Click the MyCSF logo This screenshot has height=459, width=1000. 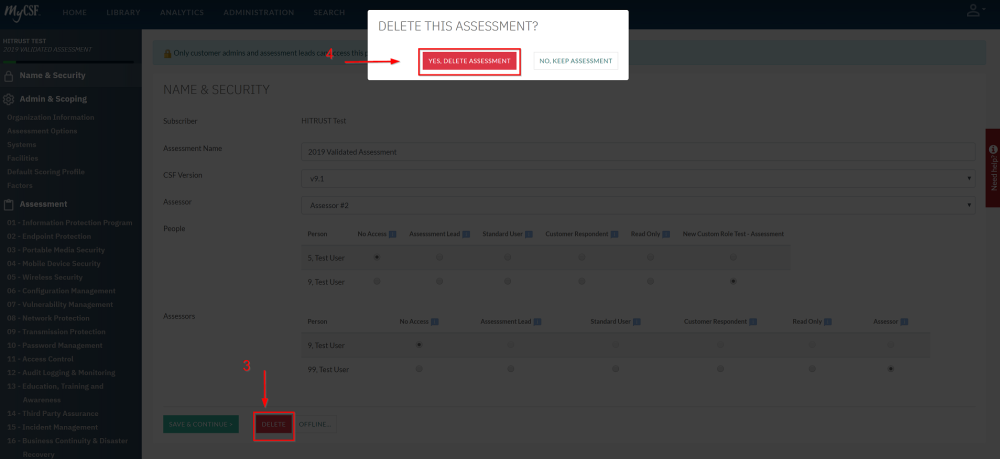point(20,11)
